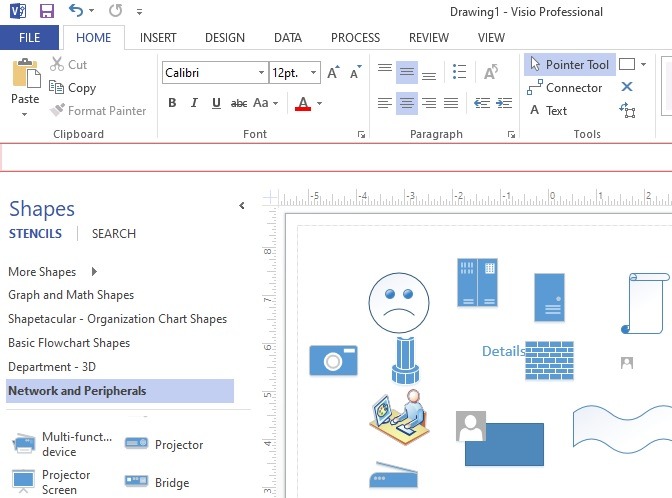The image size is (672, 498).
Task: Open the Department - 3D stencil
Action: coord(52,367)
